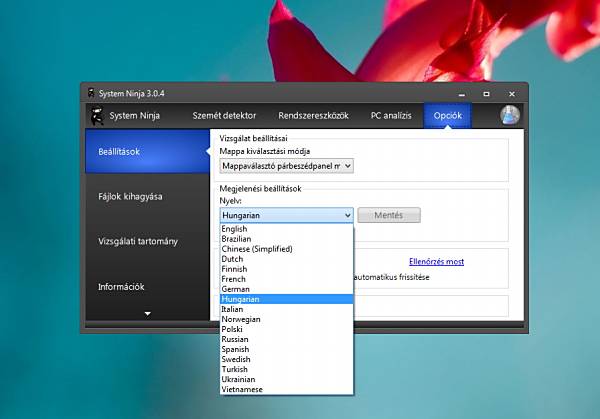Open Információk sidebar section
This screenshot has height=419, width=600.
(147, 287)
